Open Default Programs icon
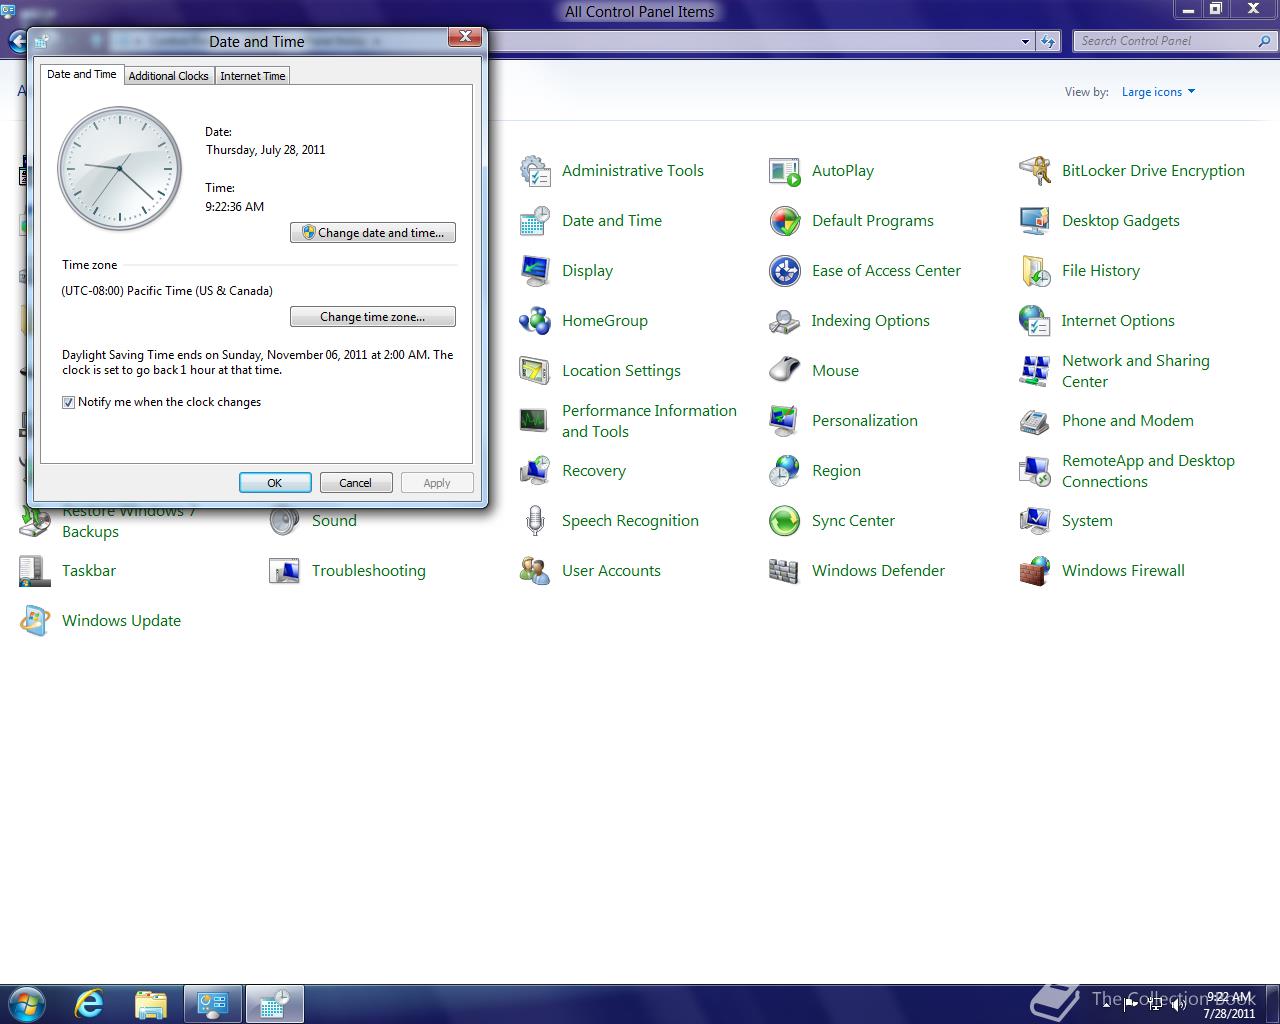Image resolution: width=1280 pixels, height=1024 pixels. pyautogui.click(x=785, y=221)
